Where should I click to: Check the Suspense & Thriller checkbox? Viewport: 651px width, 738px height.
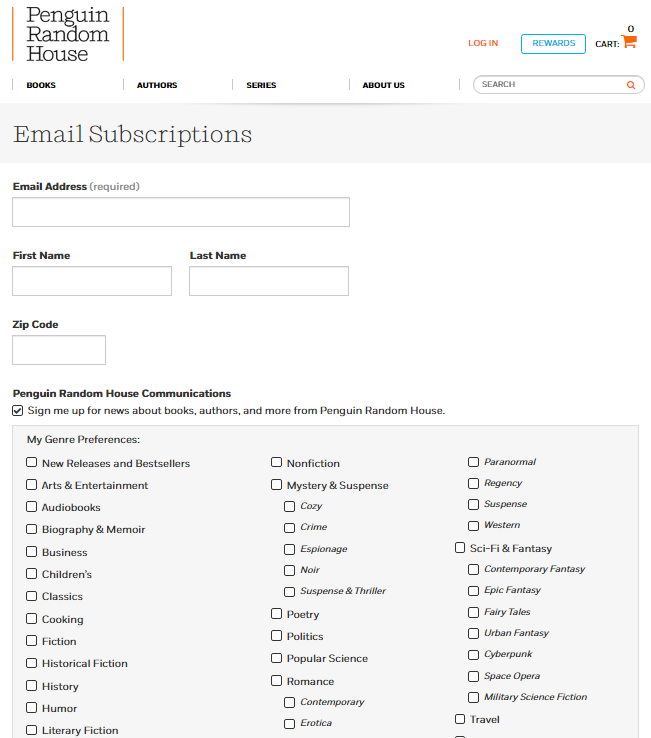click(289, 592)
